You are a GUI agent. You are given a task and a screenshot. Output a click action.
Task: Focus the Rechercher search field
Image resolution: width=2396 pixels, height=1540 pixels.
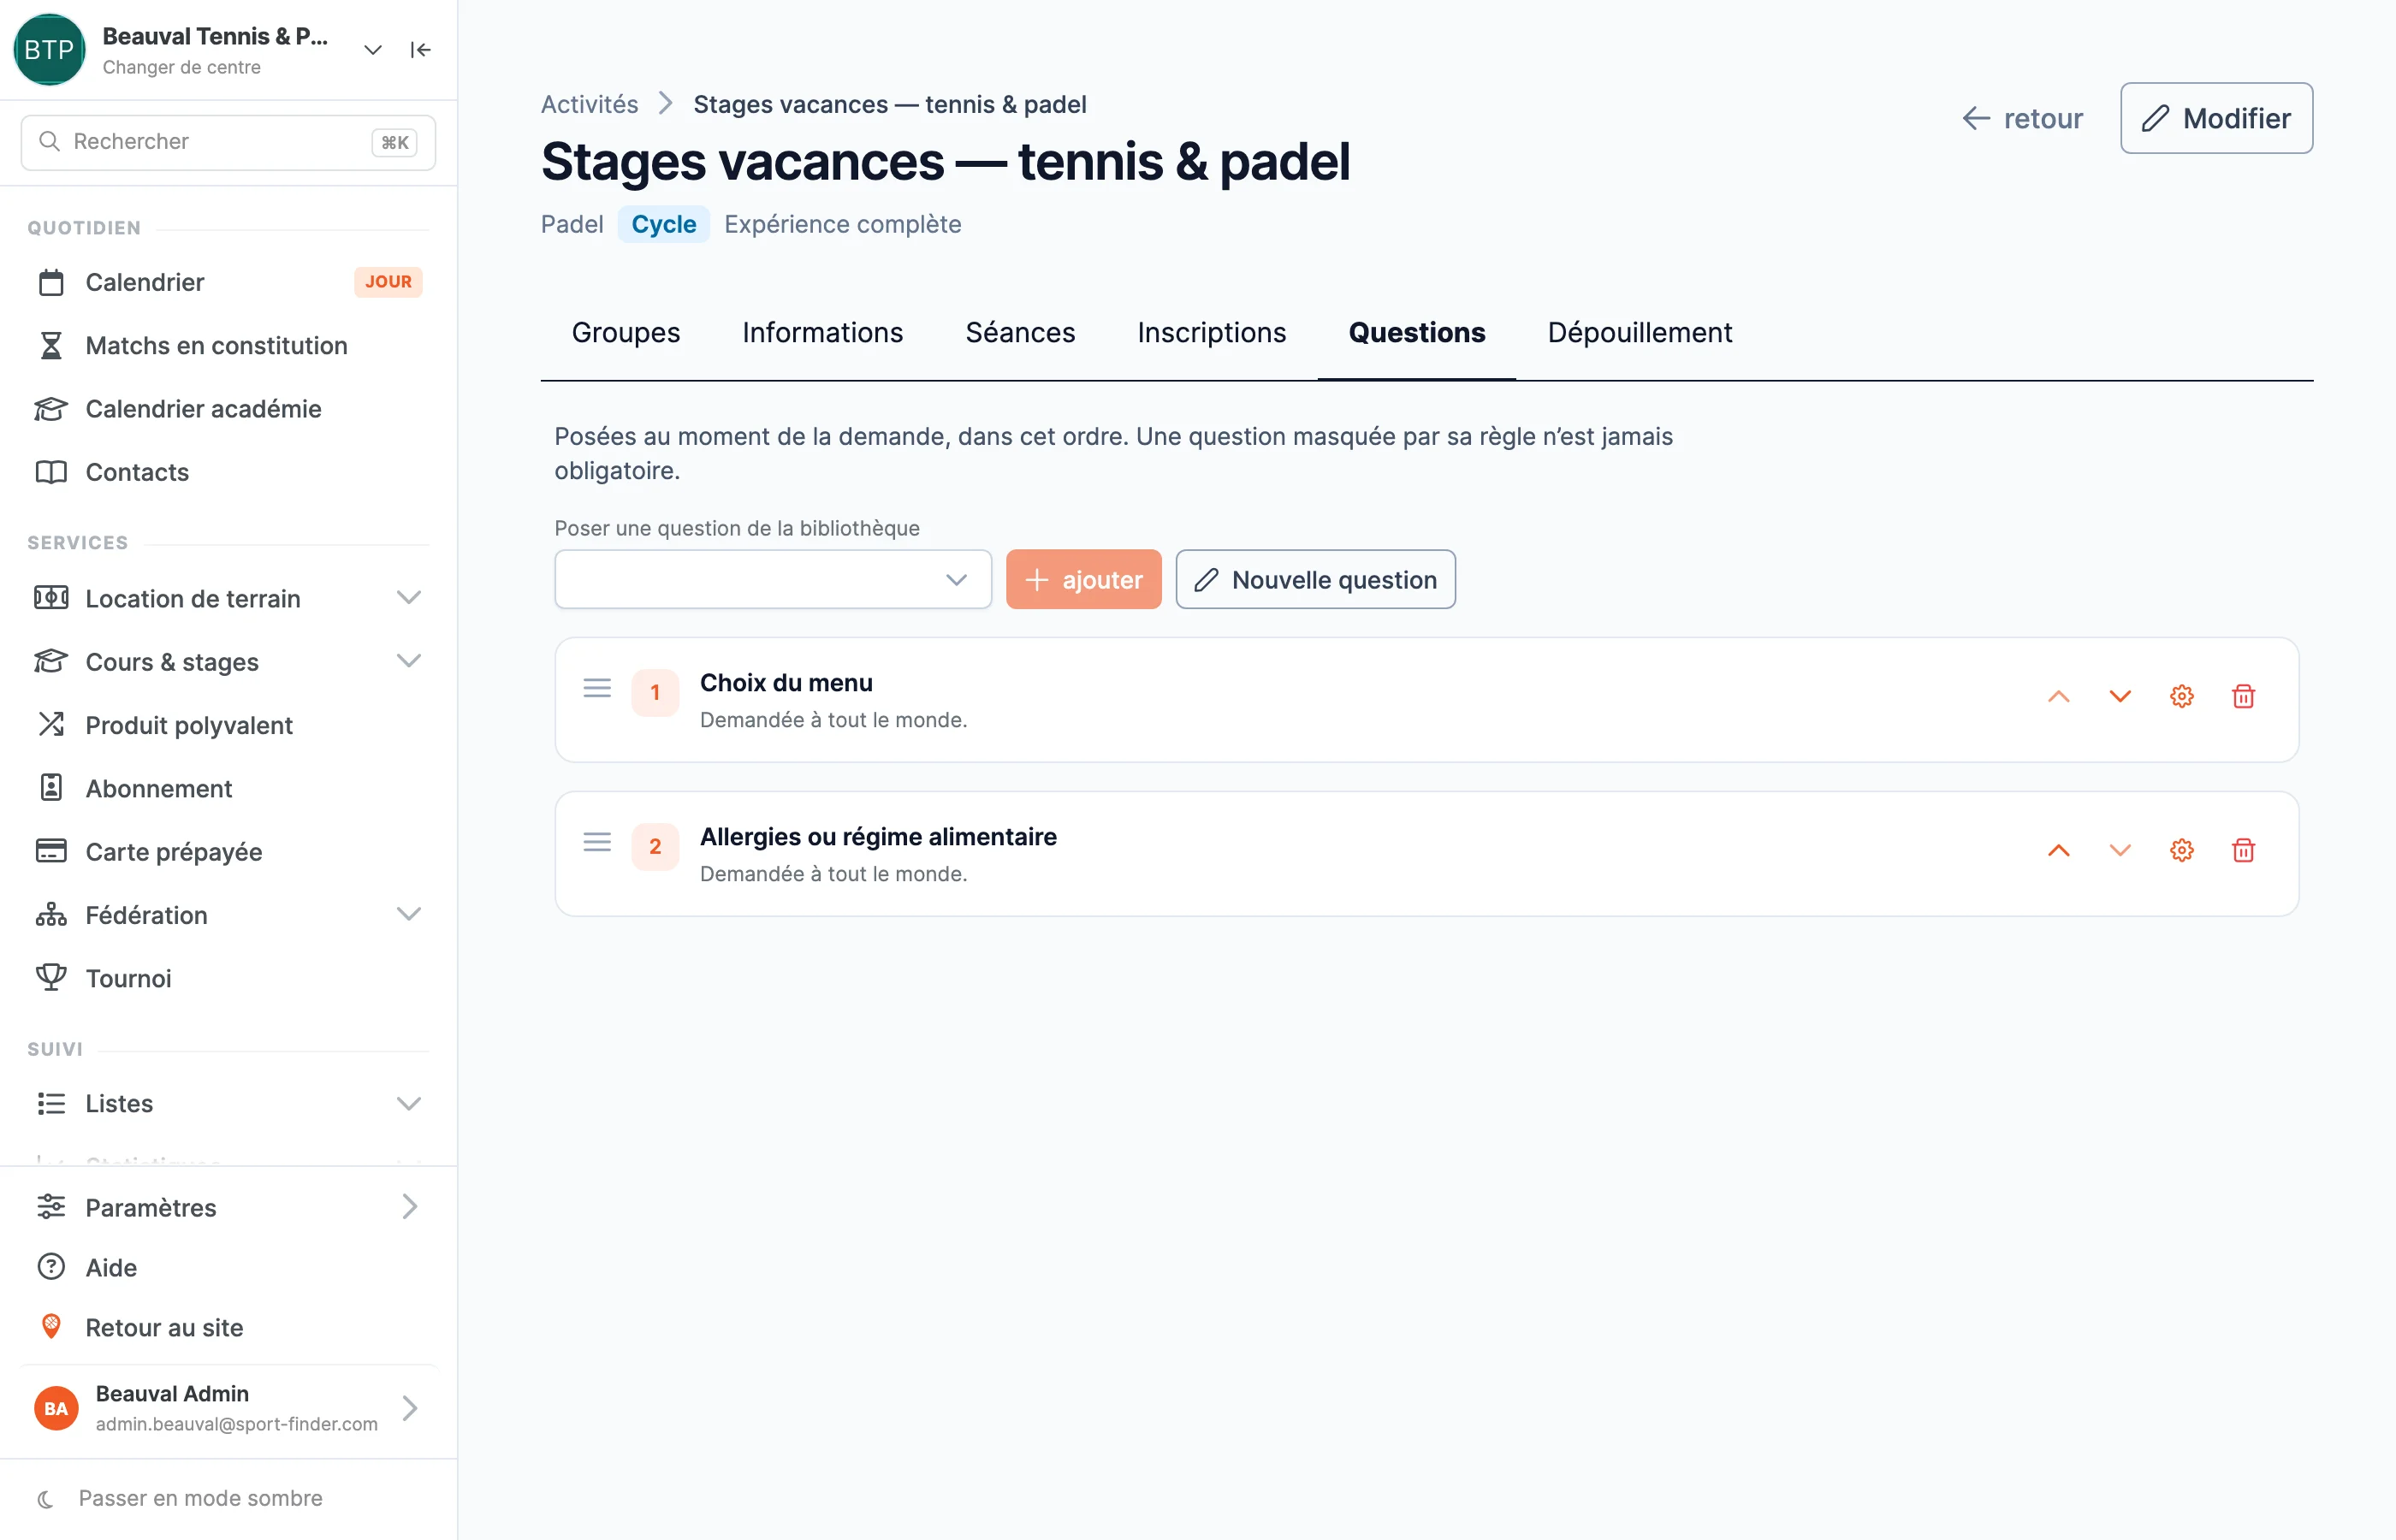click(x=228, y=142)
